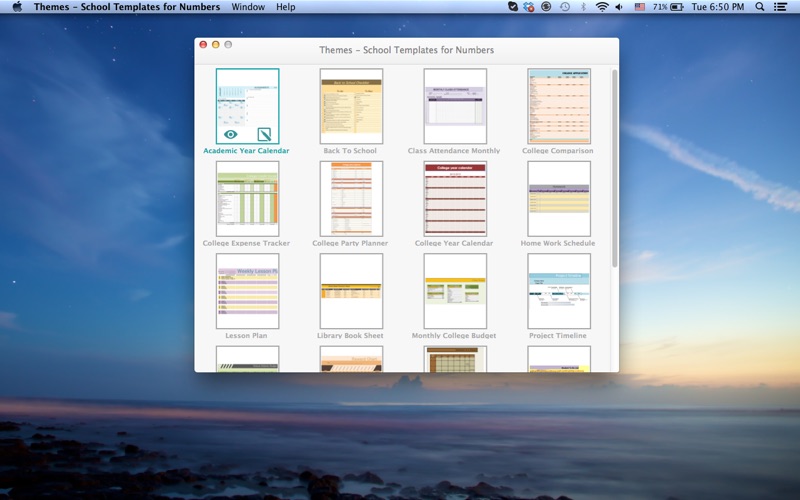Open the volume control in the menu bar
800x500 pixels.
coord(619,7)
